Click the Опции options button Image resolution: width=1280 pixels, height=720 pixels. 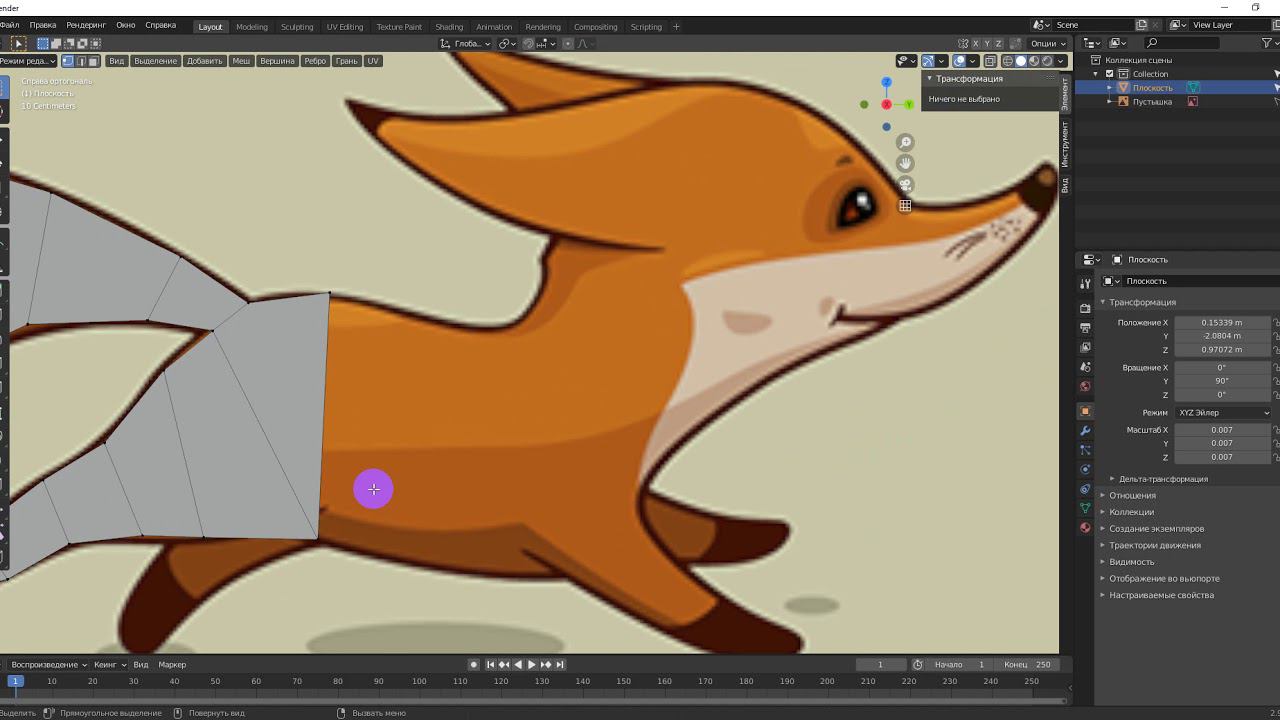[x=1046, y=44]
